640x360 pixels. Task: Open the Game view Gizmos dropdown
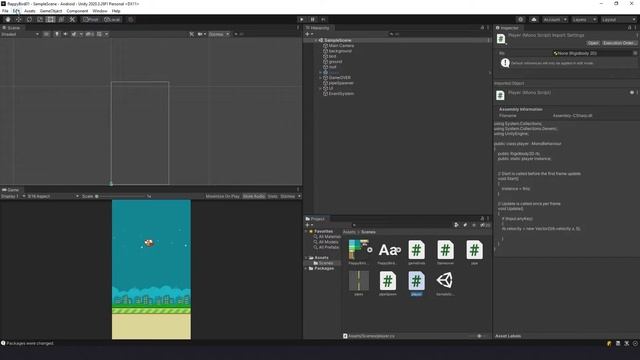(290, 196)
